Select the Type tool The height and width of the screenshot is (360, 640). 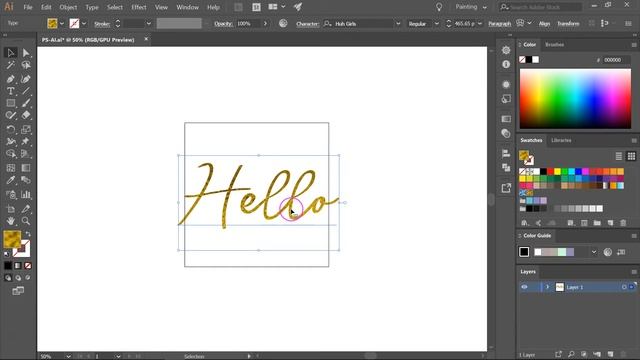click(x=11, y=91)
